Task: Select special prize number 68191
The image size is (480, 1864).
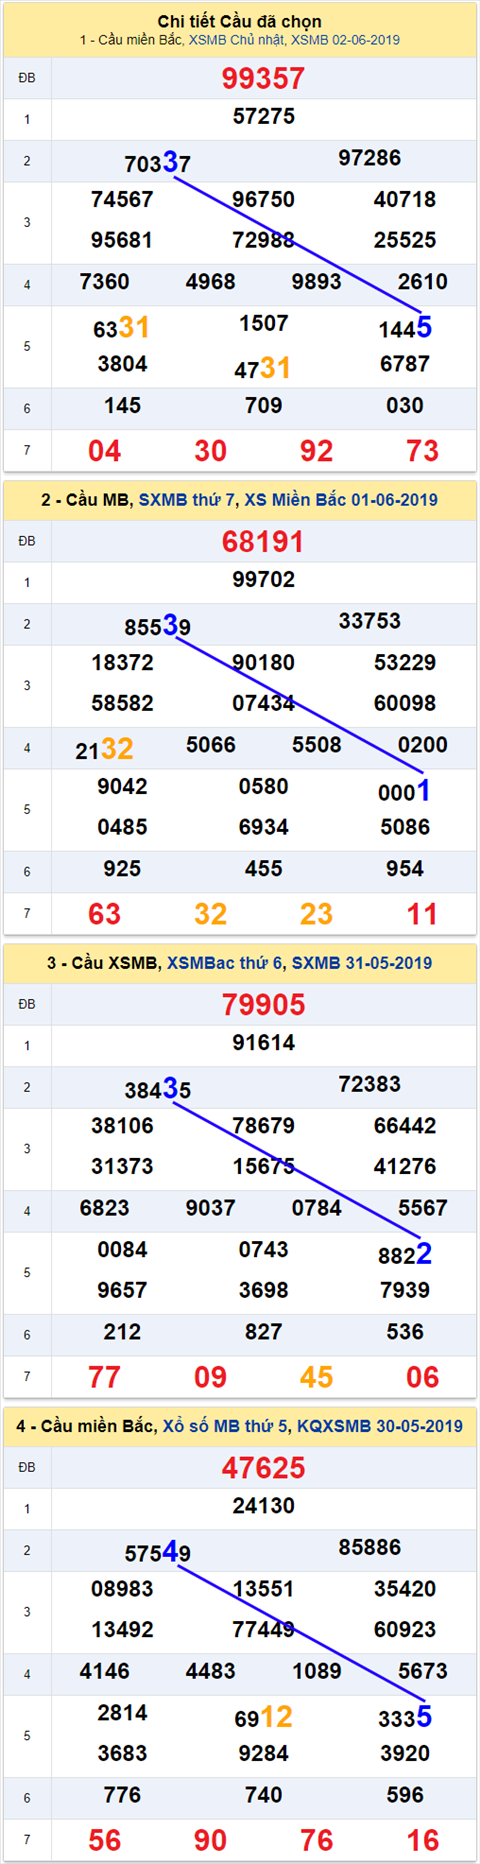Action: pos(263,541)
